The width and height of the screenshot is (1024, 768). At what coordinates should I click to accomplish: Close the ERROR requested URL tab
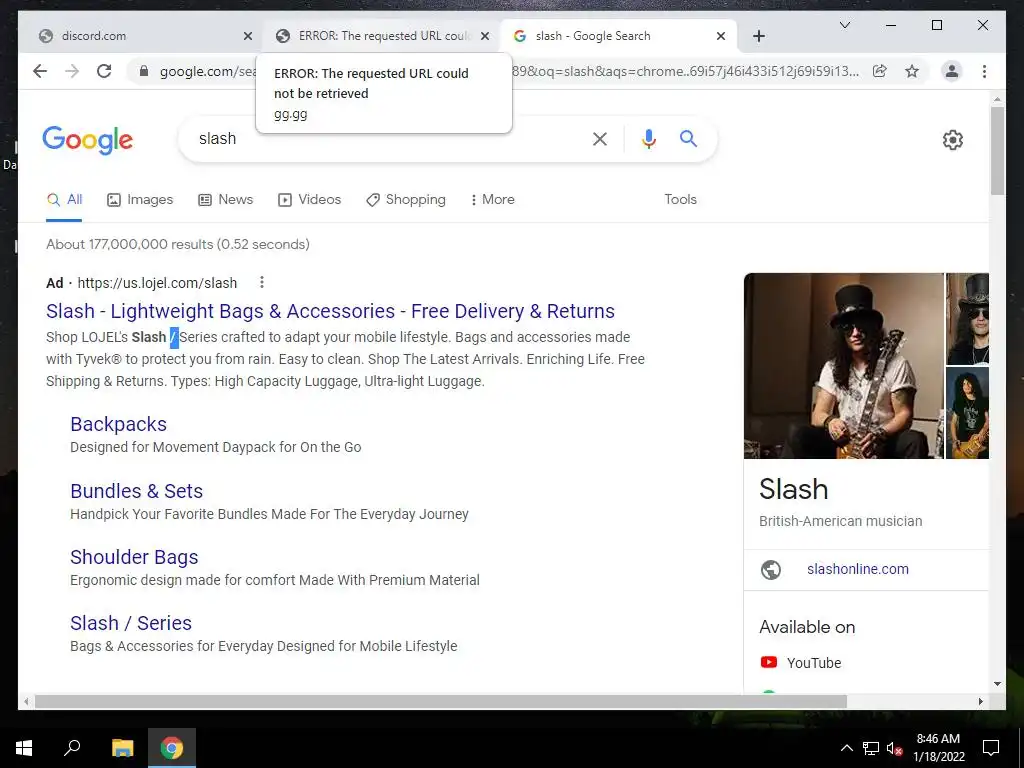point(485,36)
